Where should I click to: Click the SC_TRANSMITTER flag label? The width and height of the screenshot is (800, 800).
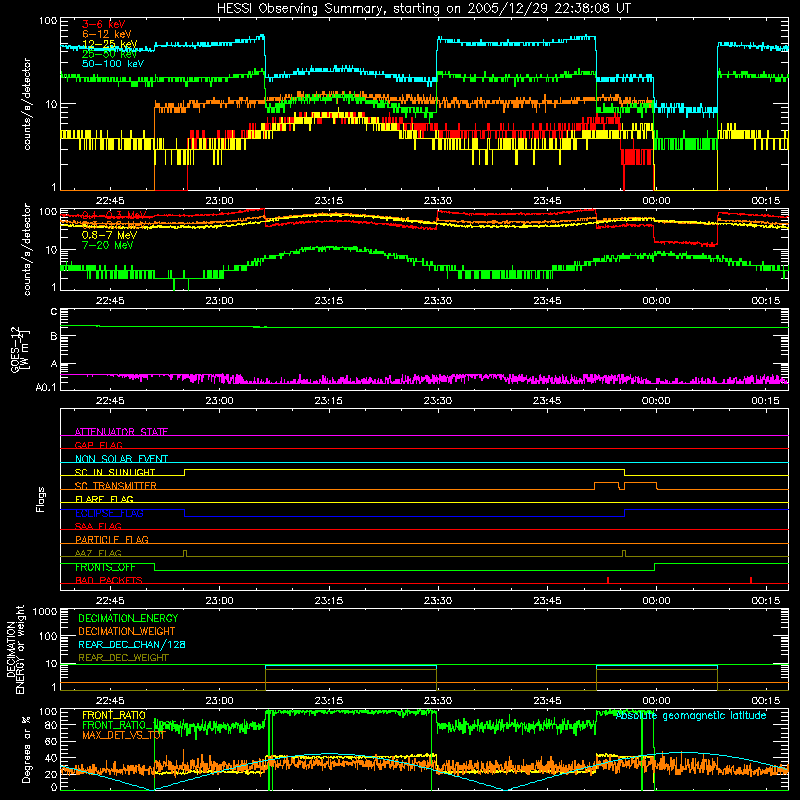click(116, 485)
